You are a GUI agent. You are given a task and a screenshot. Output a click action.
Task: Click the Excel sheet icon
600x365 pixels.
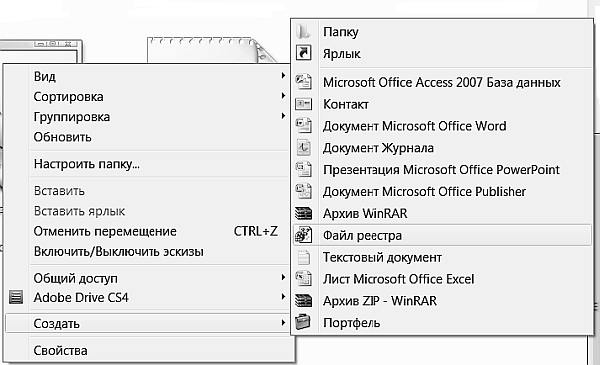coord(303,279)
